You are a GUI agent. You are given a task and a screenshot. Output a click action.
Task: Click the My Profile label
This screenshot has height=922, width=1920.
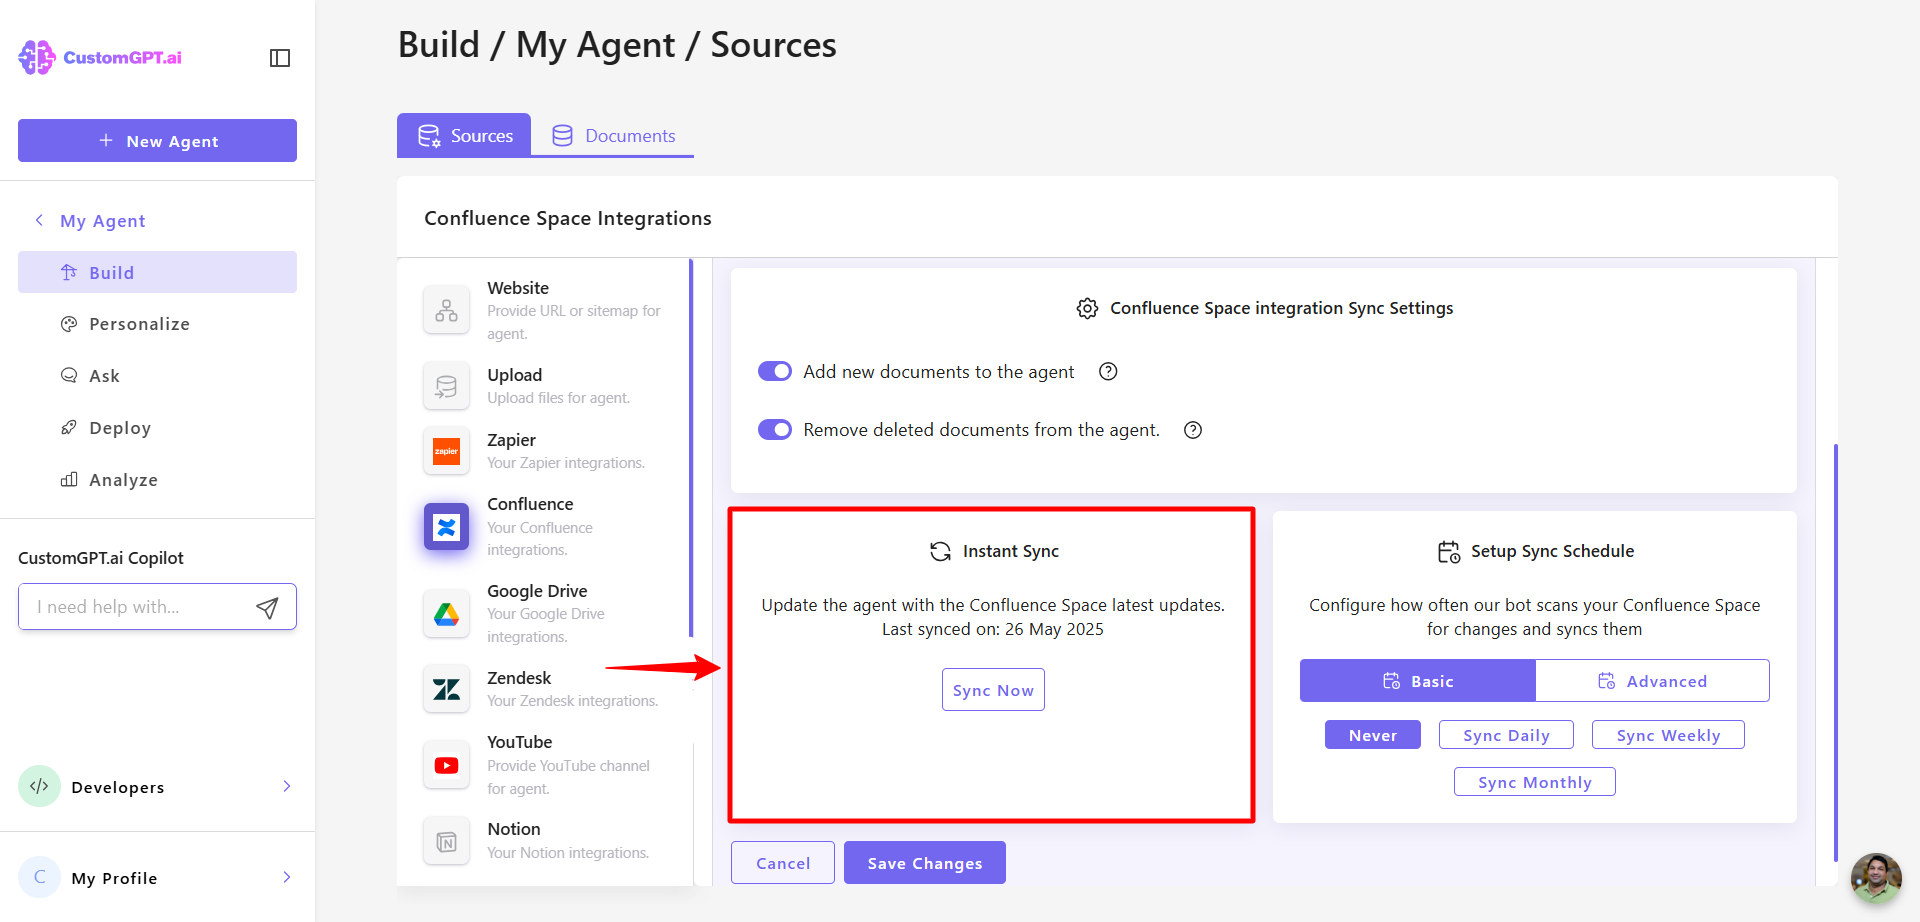(114, 878)
